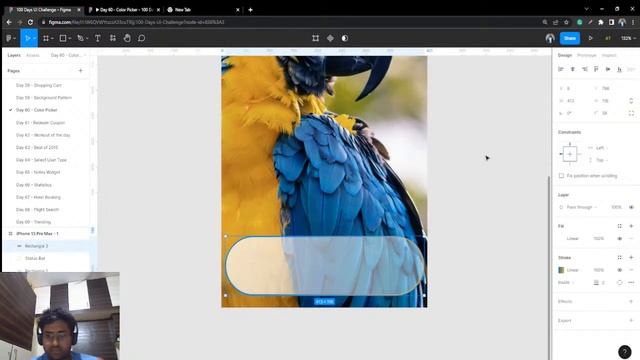Viewport: 640px width, 360px height.
Task: Click the Edit object icon in toolbar
Action: coord(316,38)
